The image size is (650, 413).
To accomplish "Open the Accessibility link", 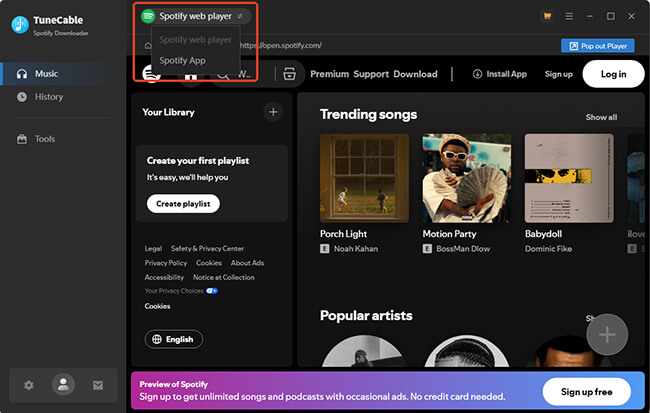I will 164,277.
